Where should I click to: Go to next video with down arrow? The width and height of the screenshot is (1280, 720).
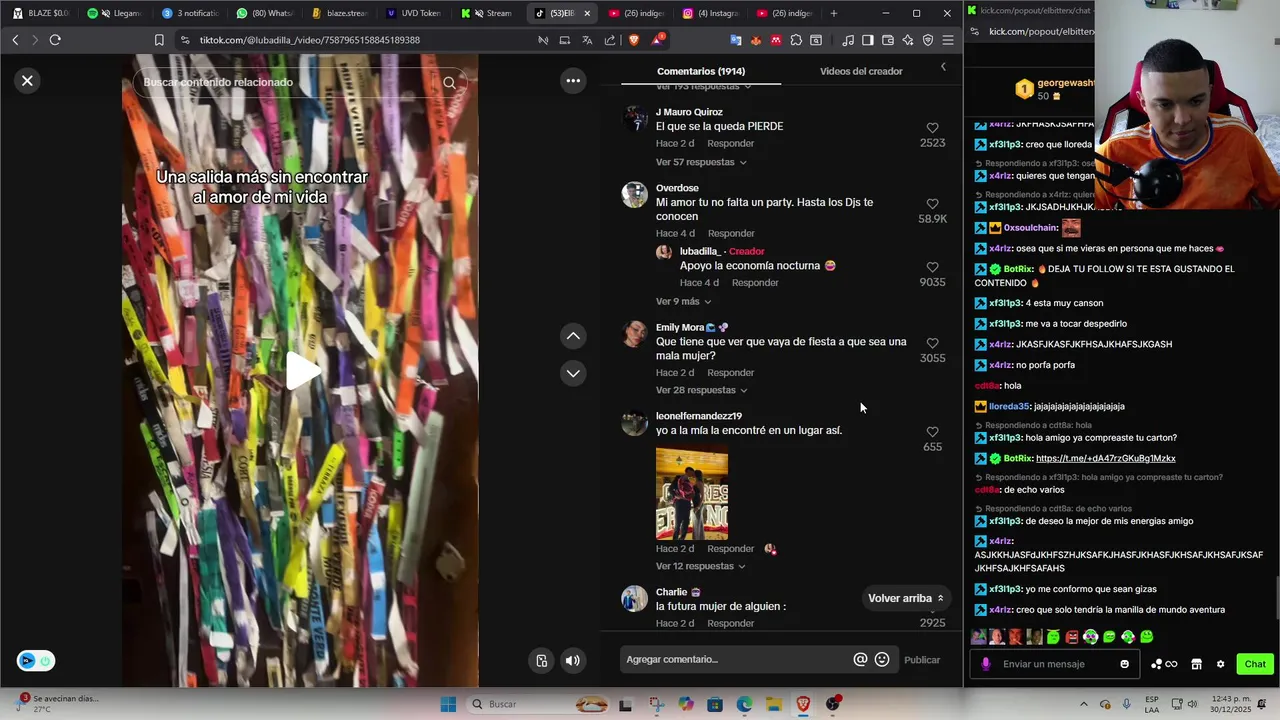(x=573, y=373)
